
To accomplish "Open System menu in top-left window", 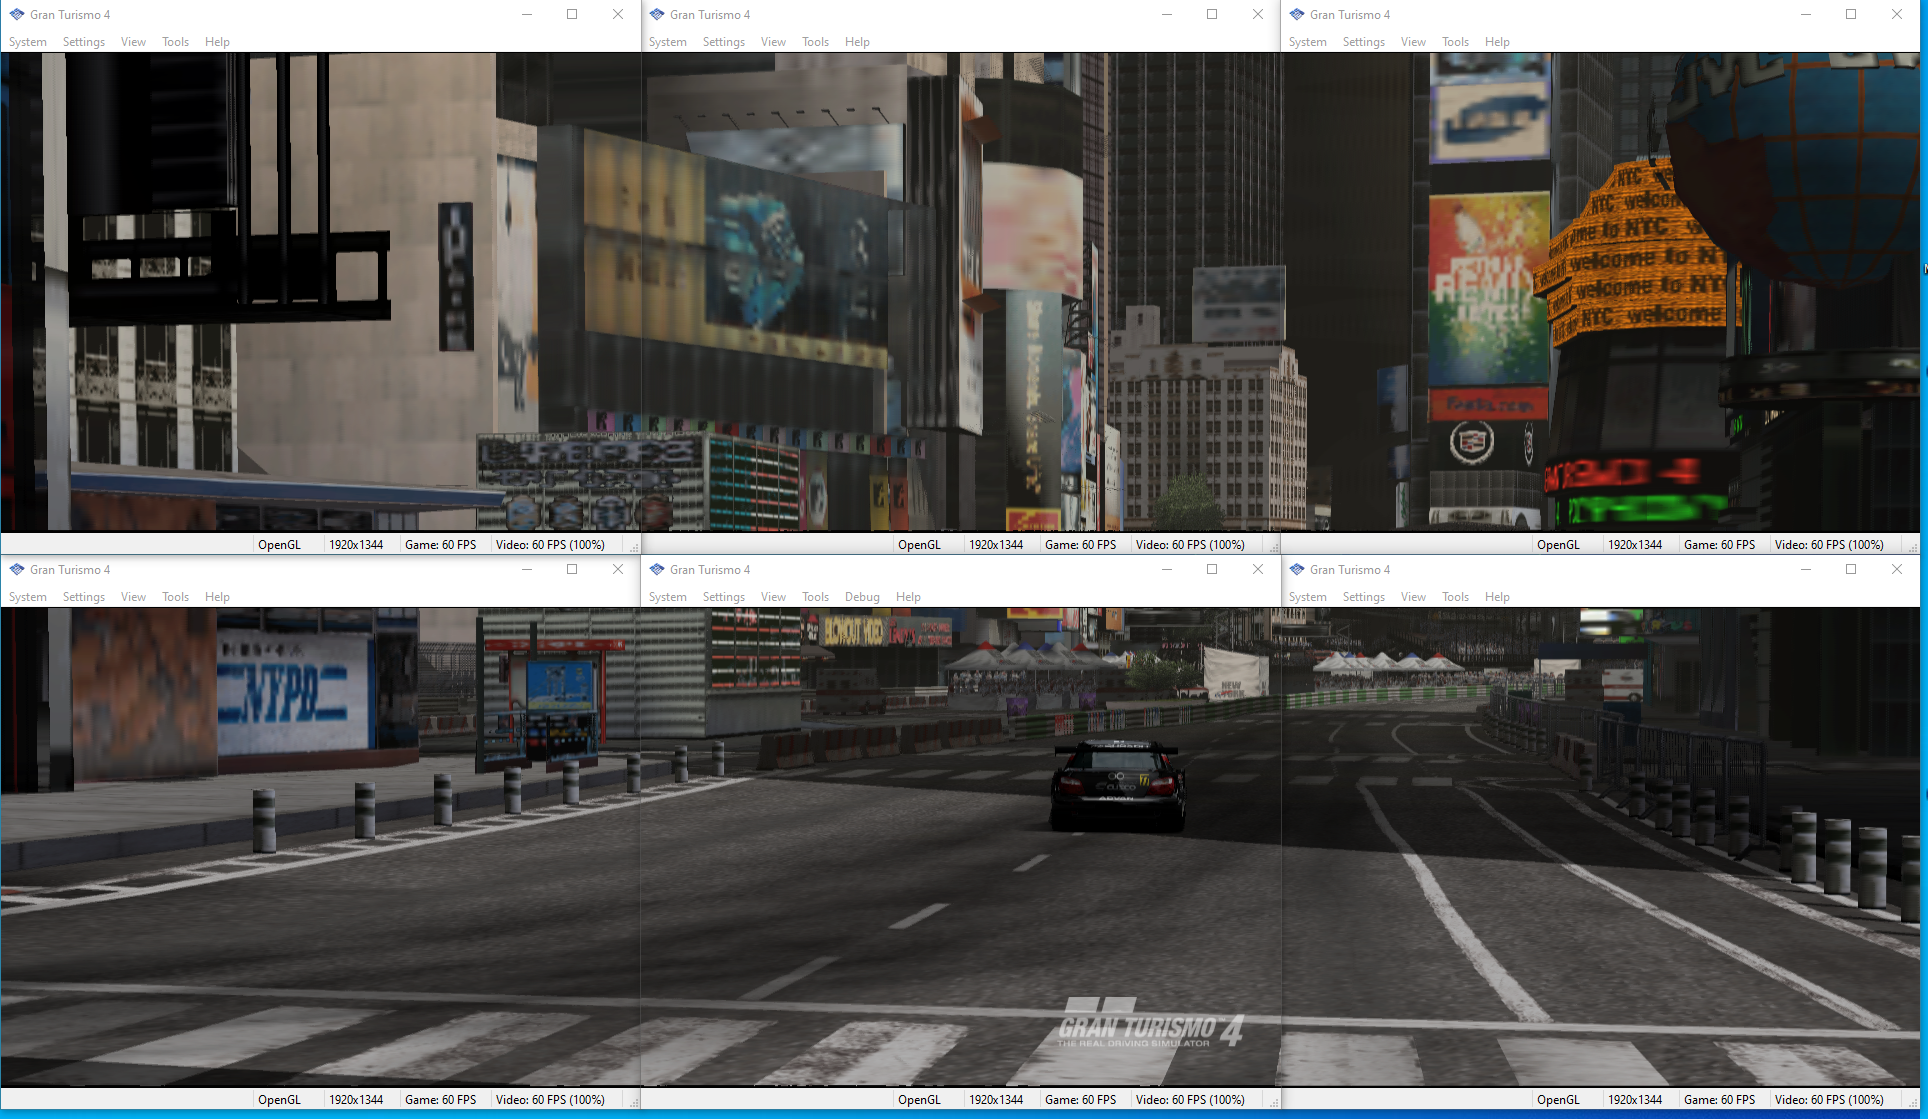I will click(x=28, y=42).
